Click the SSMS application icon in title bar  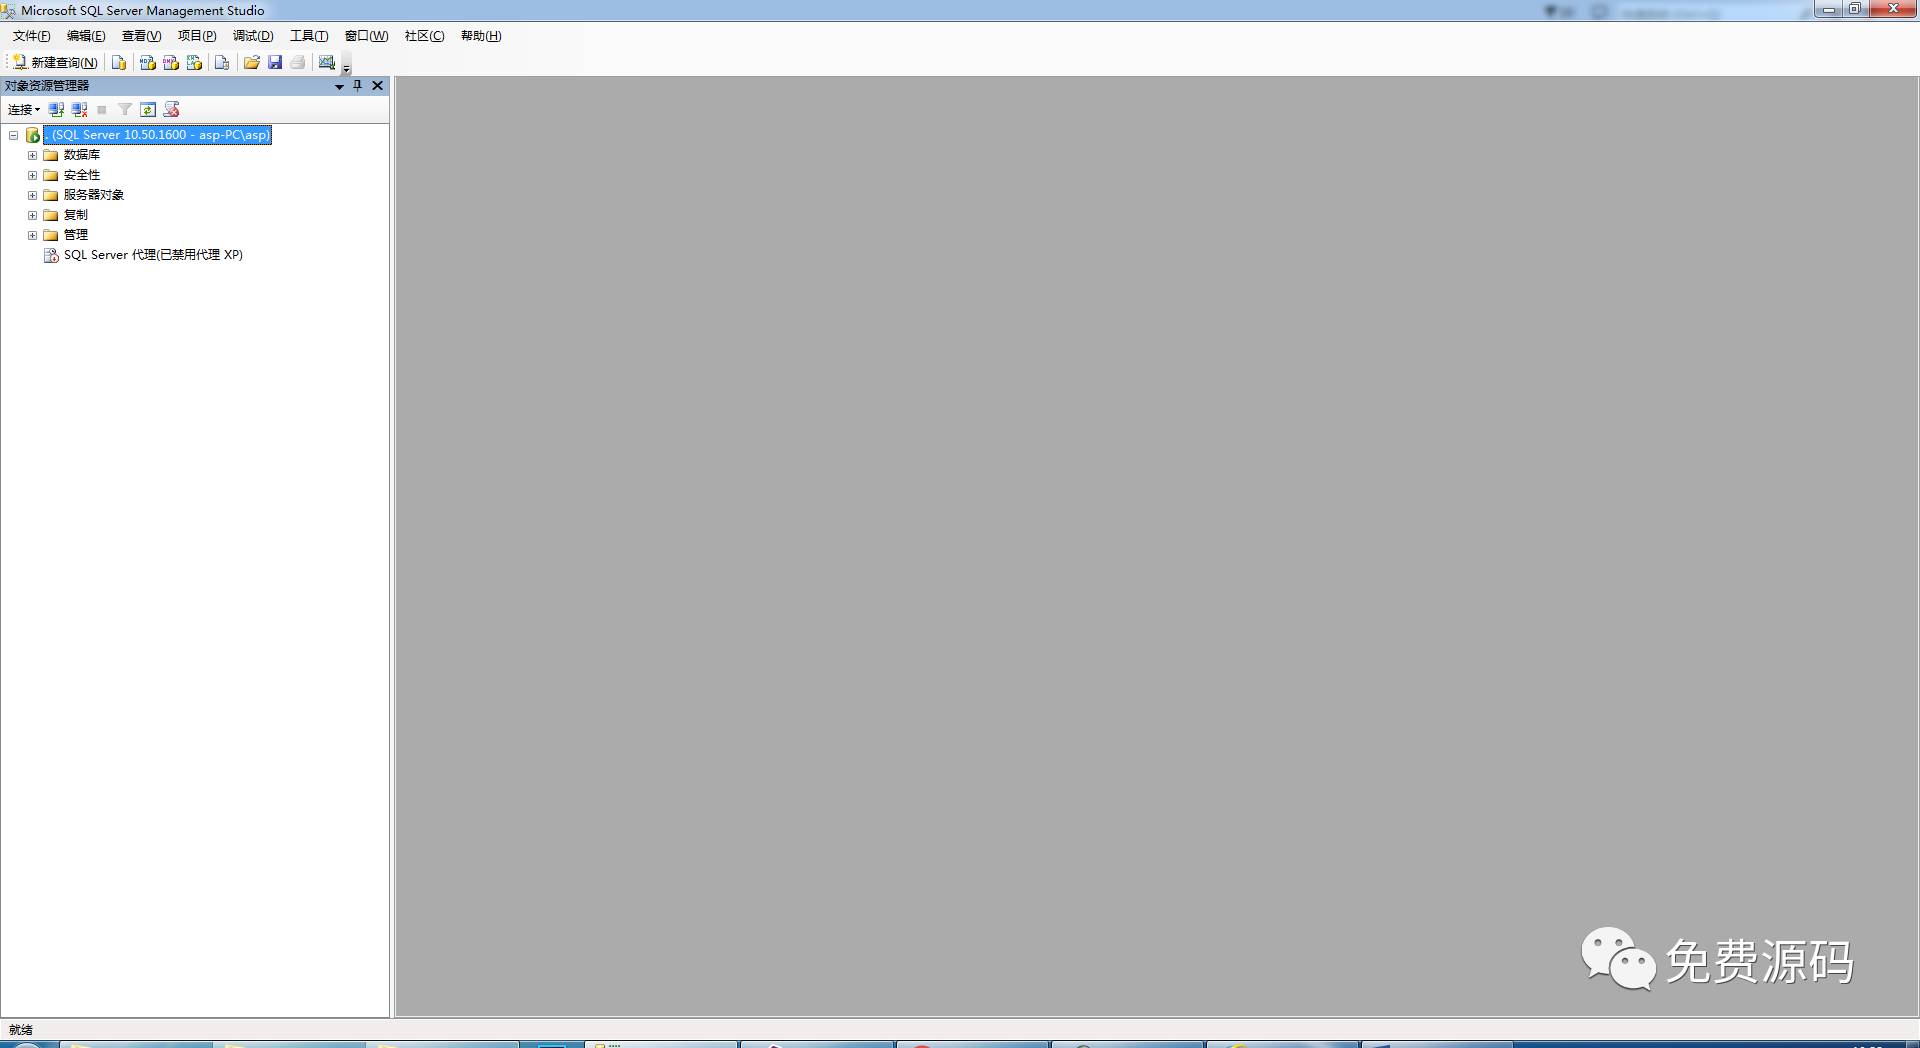pyautogui.click(x=9, y=11)
